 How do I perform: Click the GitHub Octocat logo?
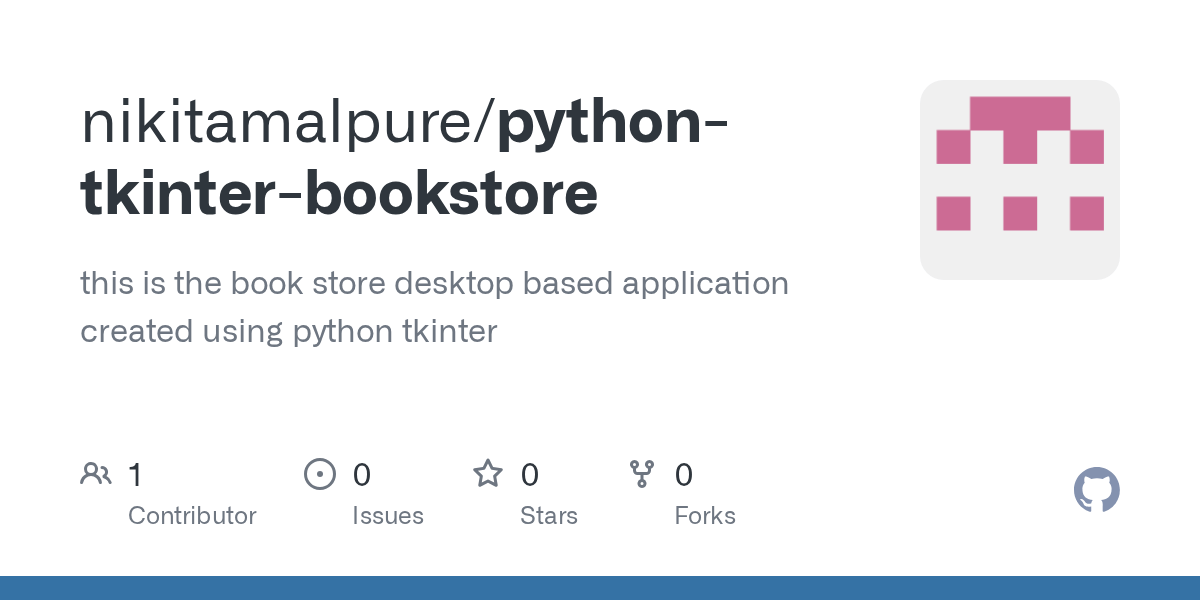click(x=1097, y=490)
